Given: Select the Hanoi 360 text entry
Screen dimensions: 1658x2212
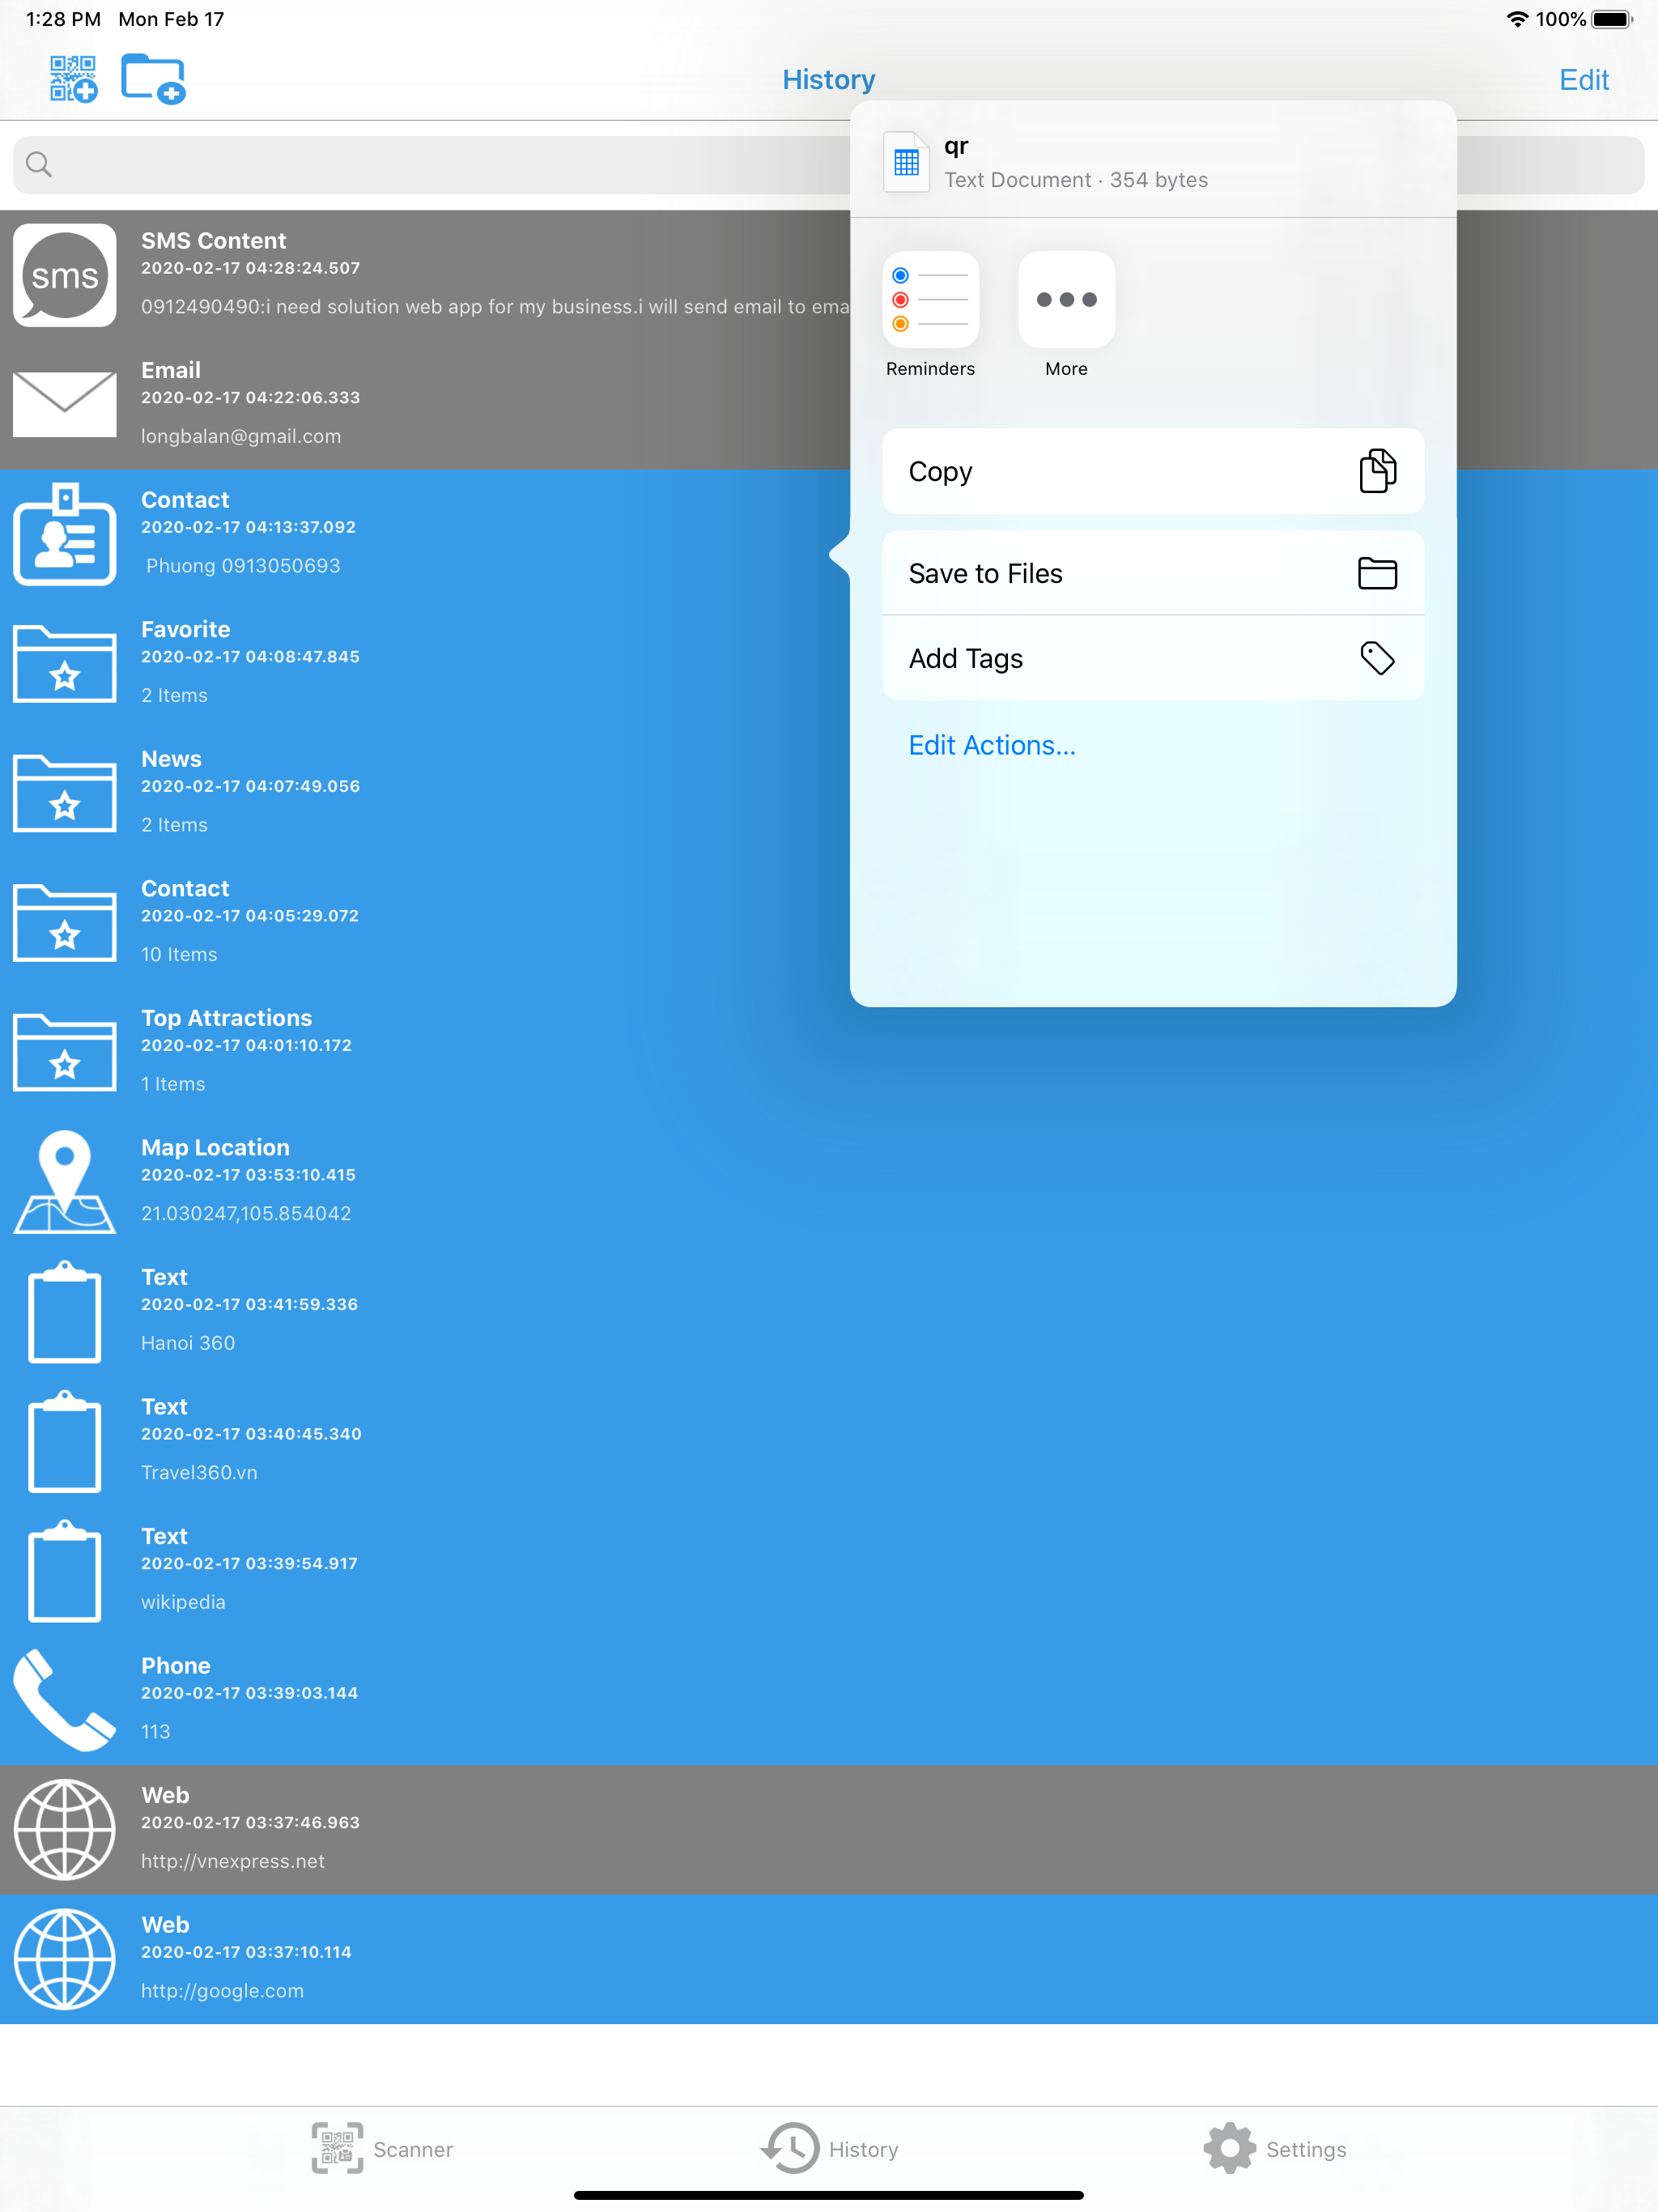Looking at the screenshot, I should pos(188,1343).
